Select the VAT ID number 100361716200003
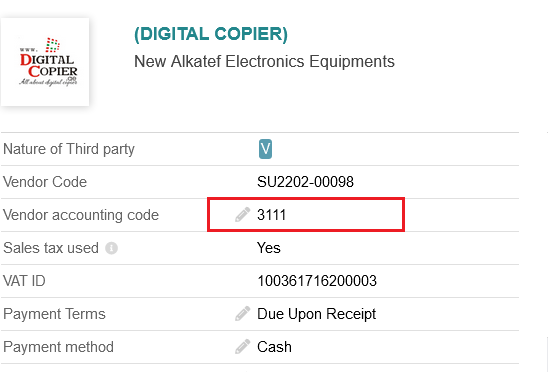 click(x=317, y=281)
